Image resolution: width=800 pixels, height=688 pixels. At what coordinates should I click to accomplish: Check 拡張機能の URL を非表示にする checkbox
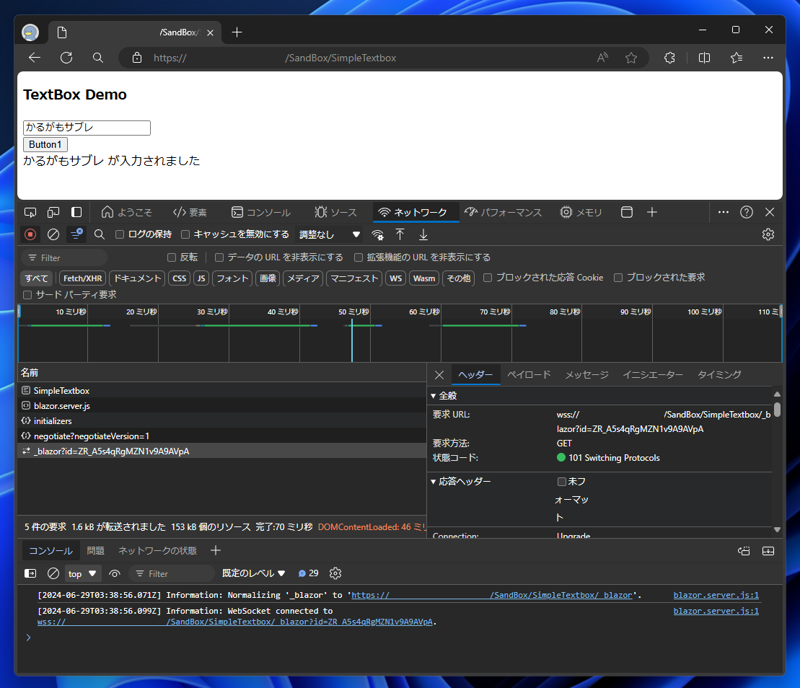(x=359, y=257)
